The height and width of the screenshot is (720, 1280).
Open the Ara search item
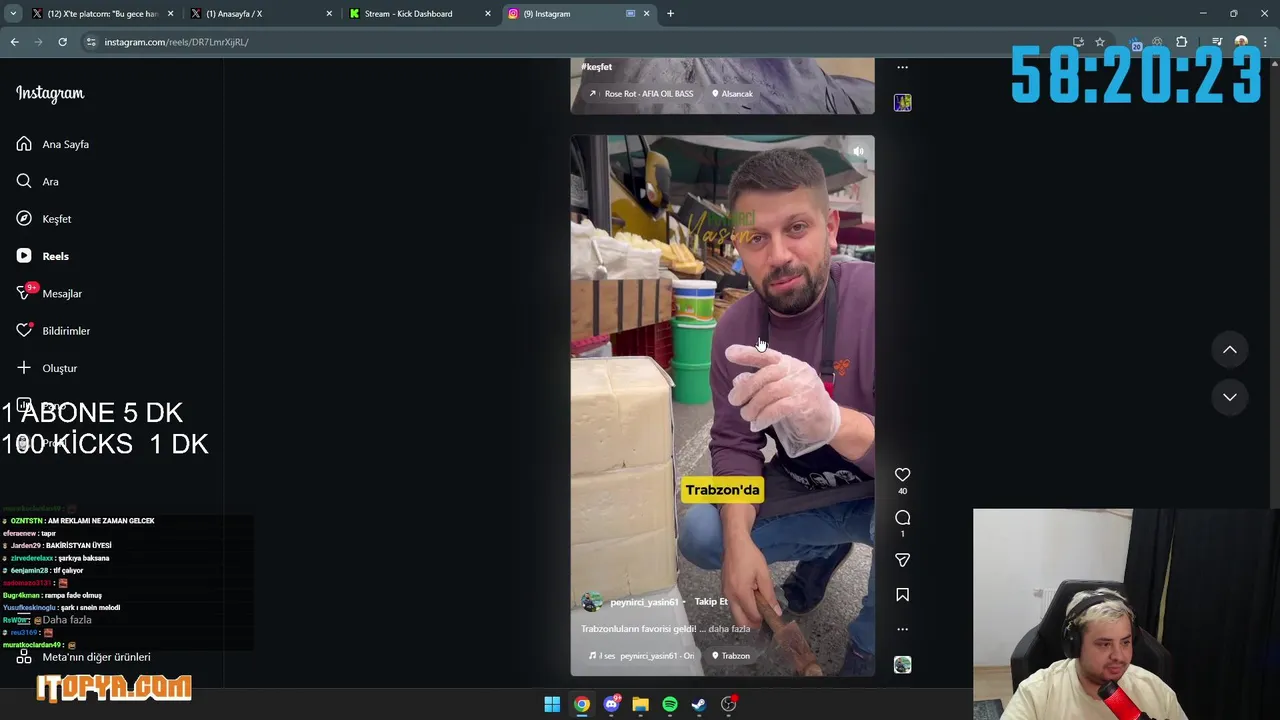[38, 181]
